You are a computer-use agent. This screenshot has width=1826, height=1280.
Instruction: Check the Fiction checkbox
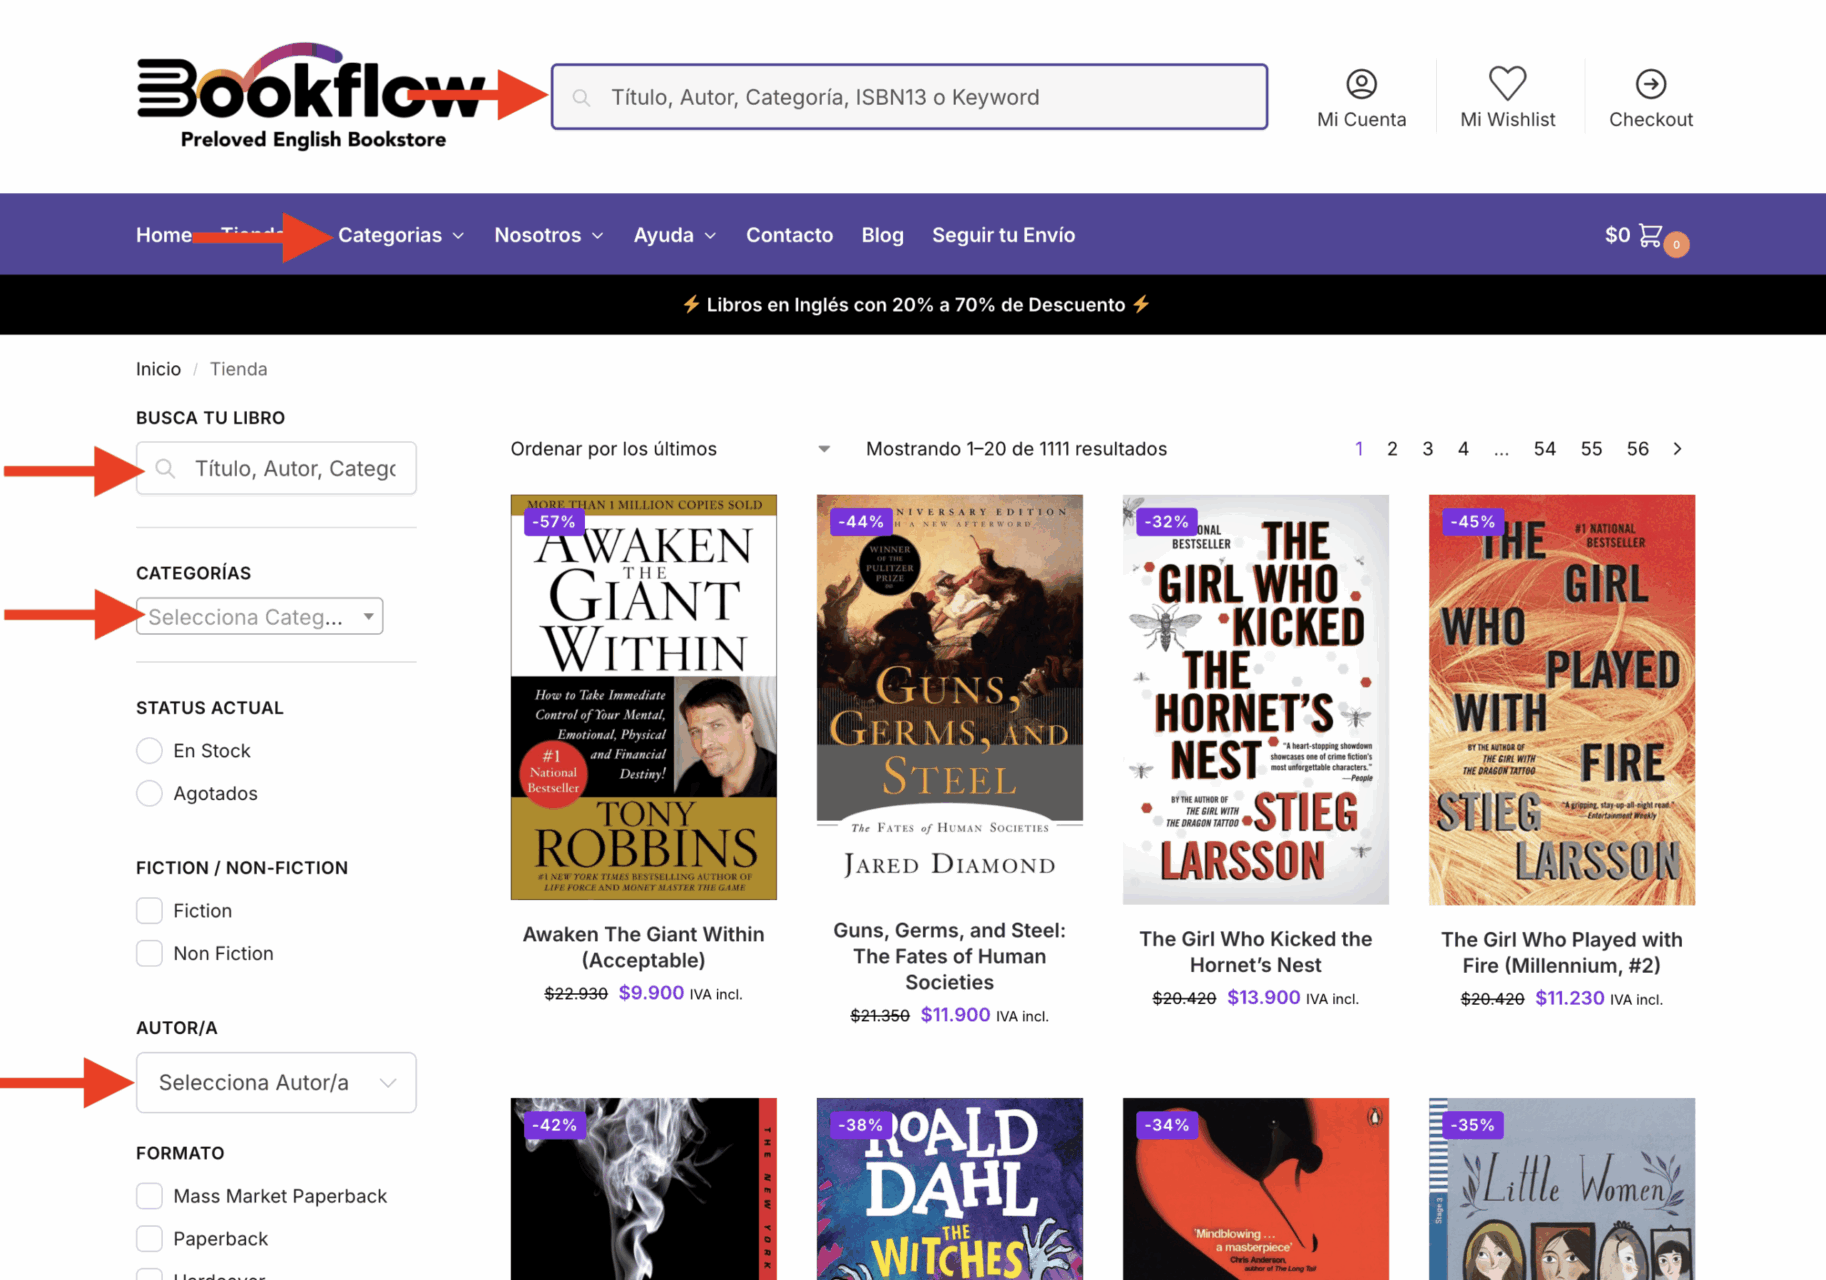149,911
